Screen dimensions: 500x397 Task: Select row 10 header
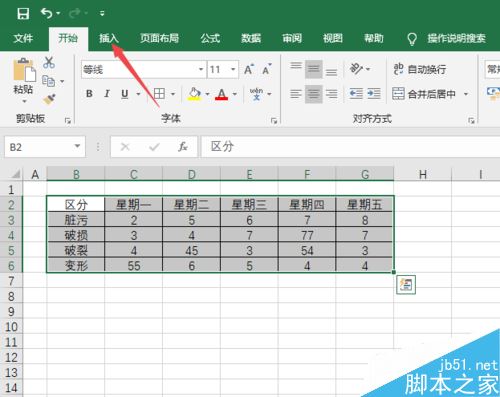pos(11,327)
